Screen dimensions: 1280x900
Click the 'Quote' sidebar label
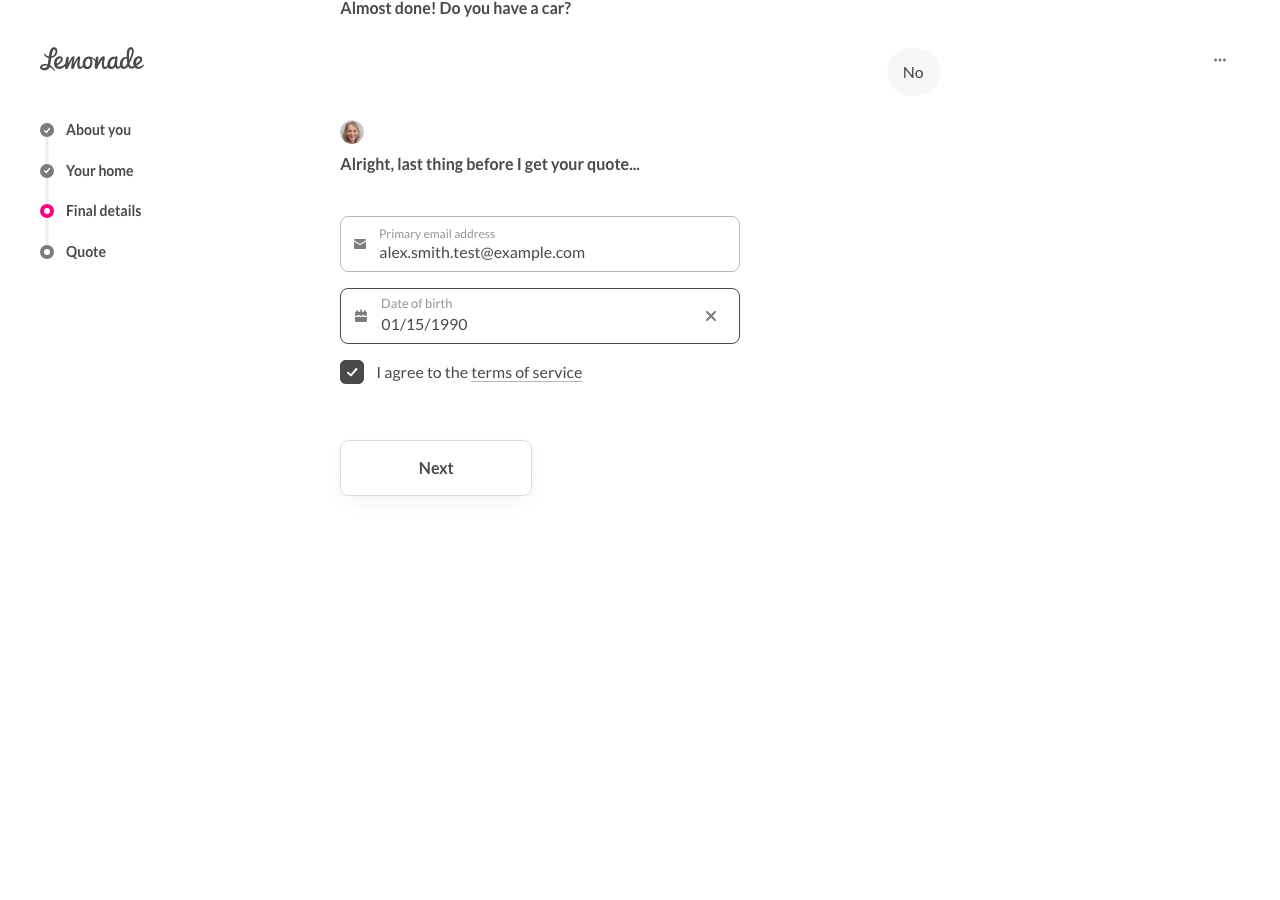[86, 252]
